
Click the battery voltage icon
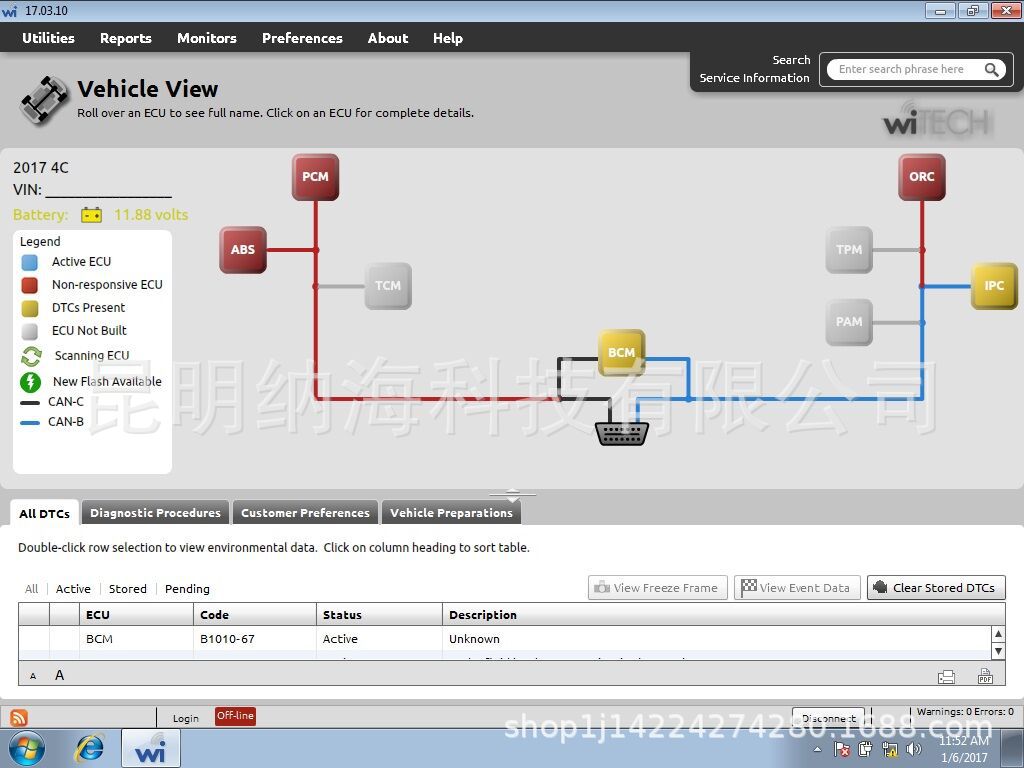[91, 215]
